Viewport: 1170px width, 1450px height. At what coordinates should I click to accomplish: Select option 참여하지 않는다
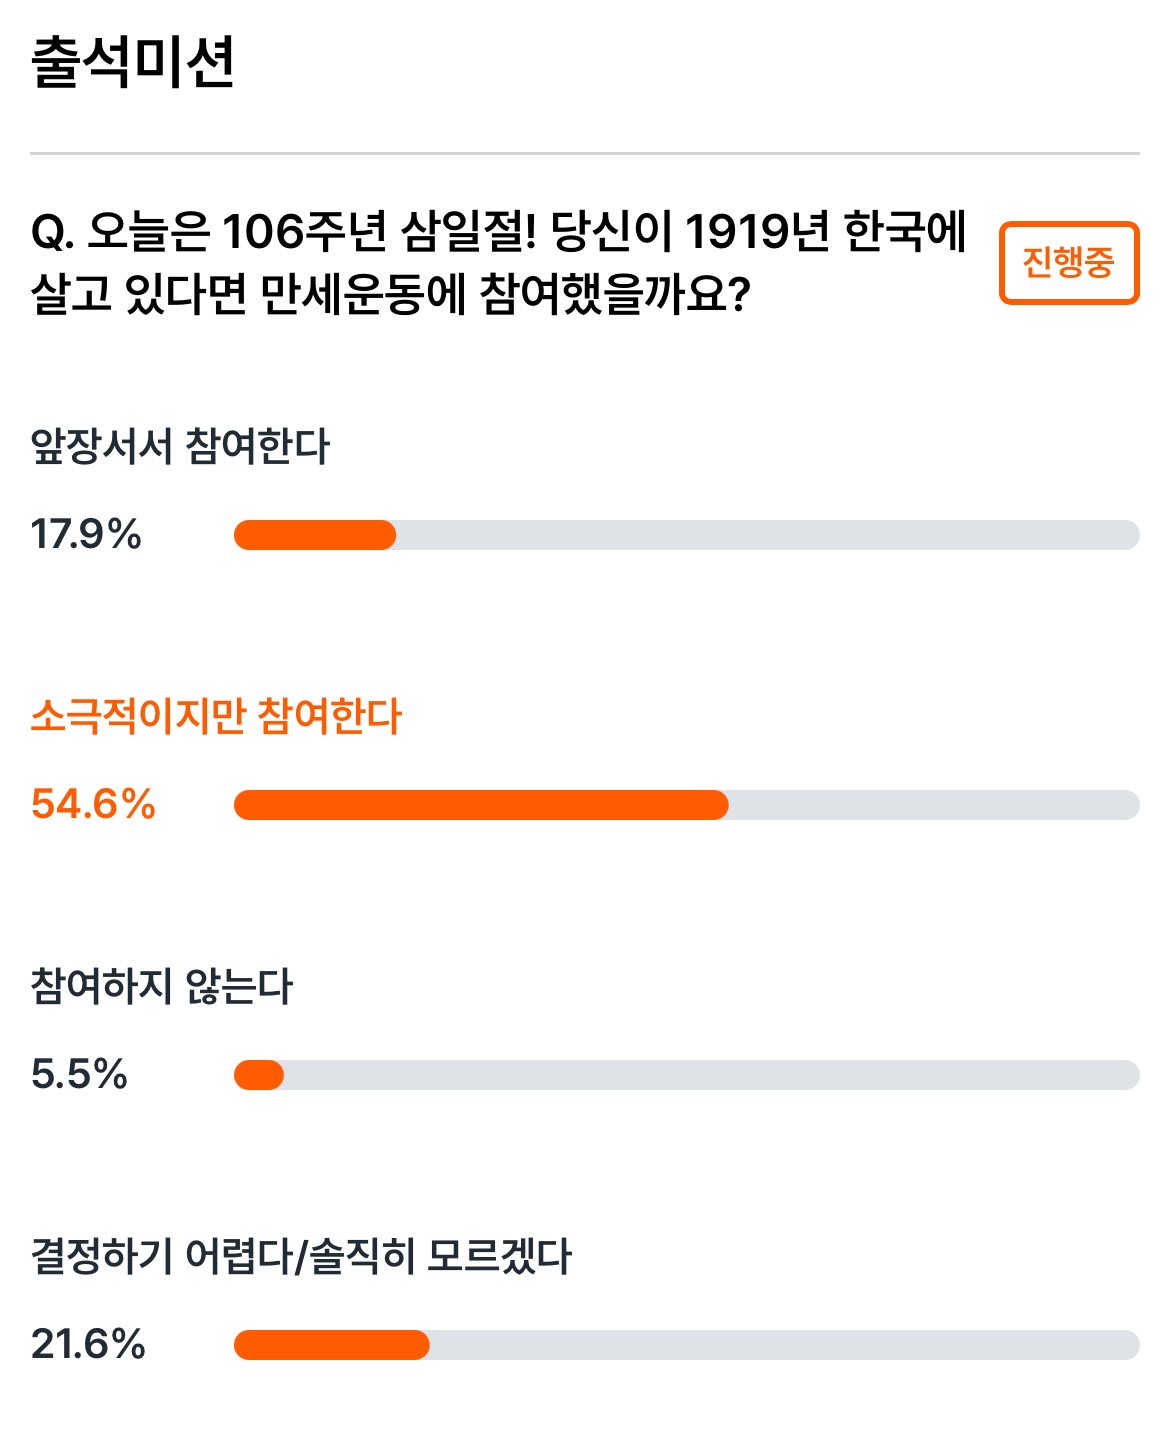pyautogui.click(x=162, y=986)
